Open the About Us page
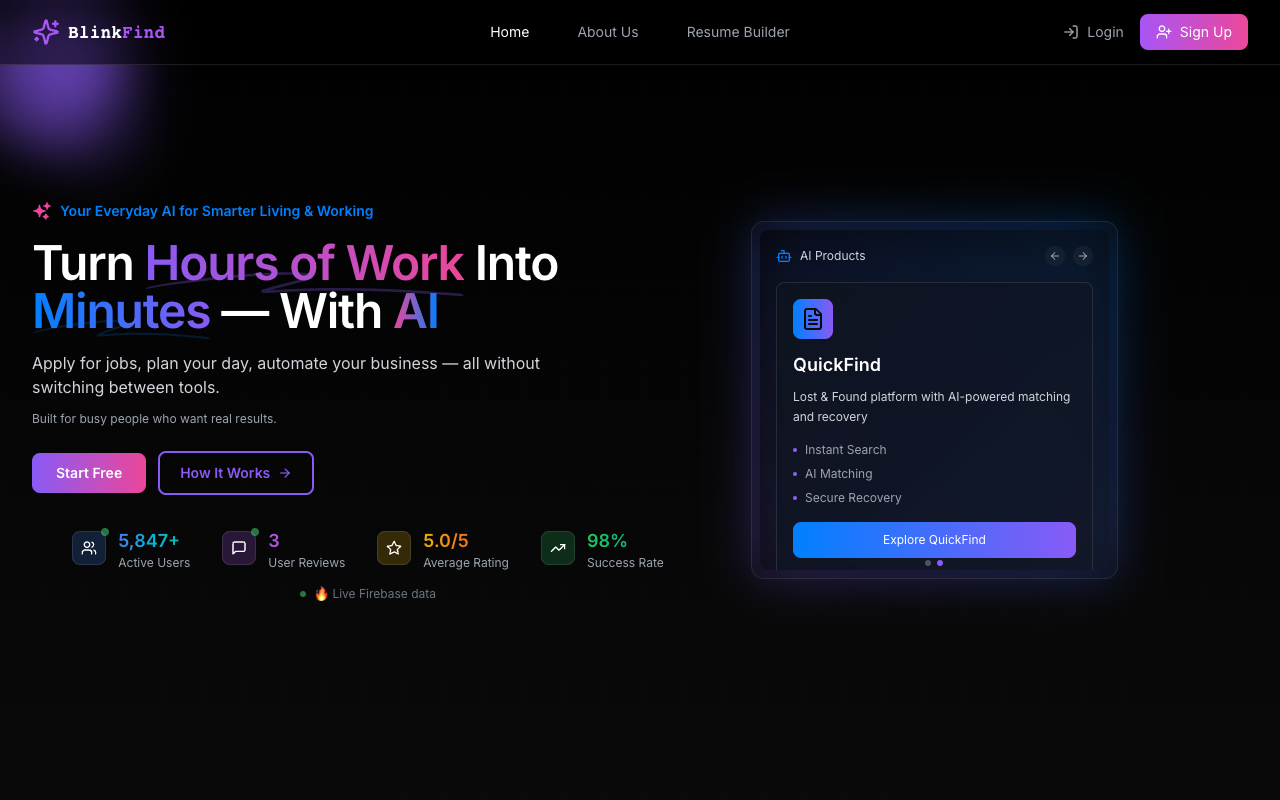This screenshot has width=1280, height=800. [x=607, y=31]
